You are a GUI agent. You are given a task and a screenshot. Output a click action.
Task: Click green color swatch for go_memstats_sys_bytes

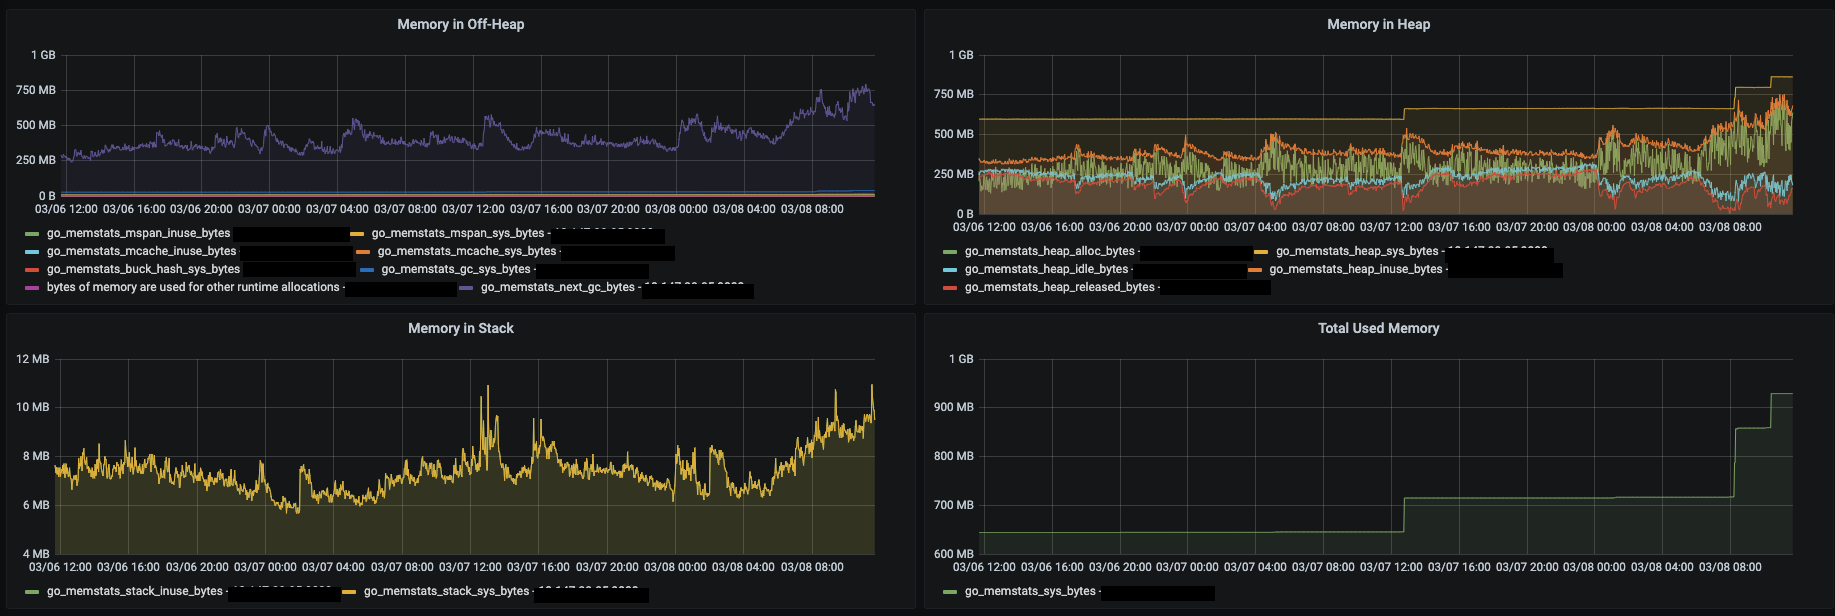click(x=950, y=592)
